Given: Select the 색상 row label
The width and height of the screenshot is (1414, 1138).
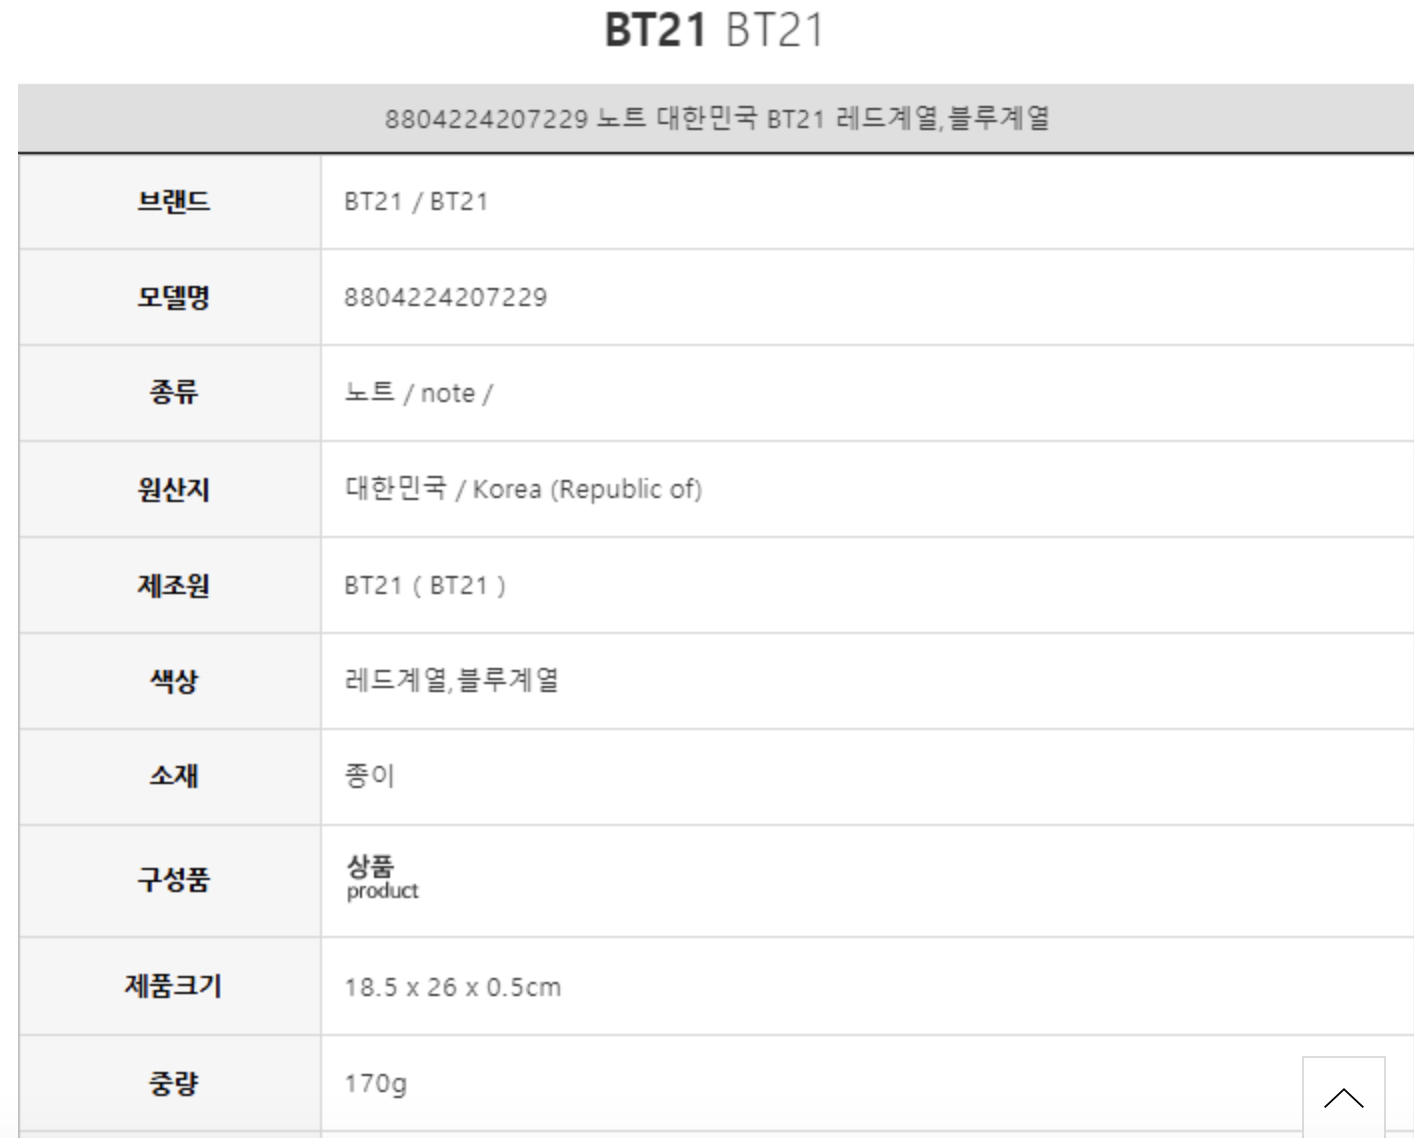Looking at the screenshot, I should click(173, 682).
